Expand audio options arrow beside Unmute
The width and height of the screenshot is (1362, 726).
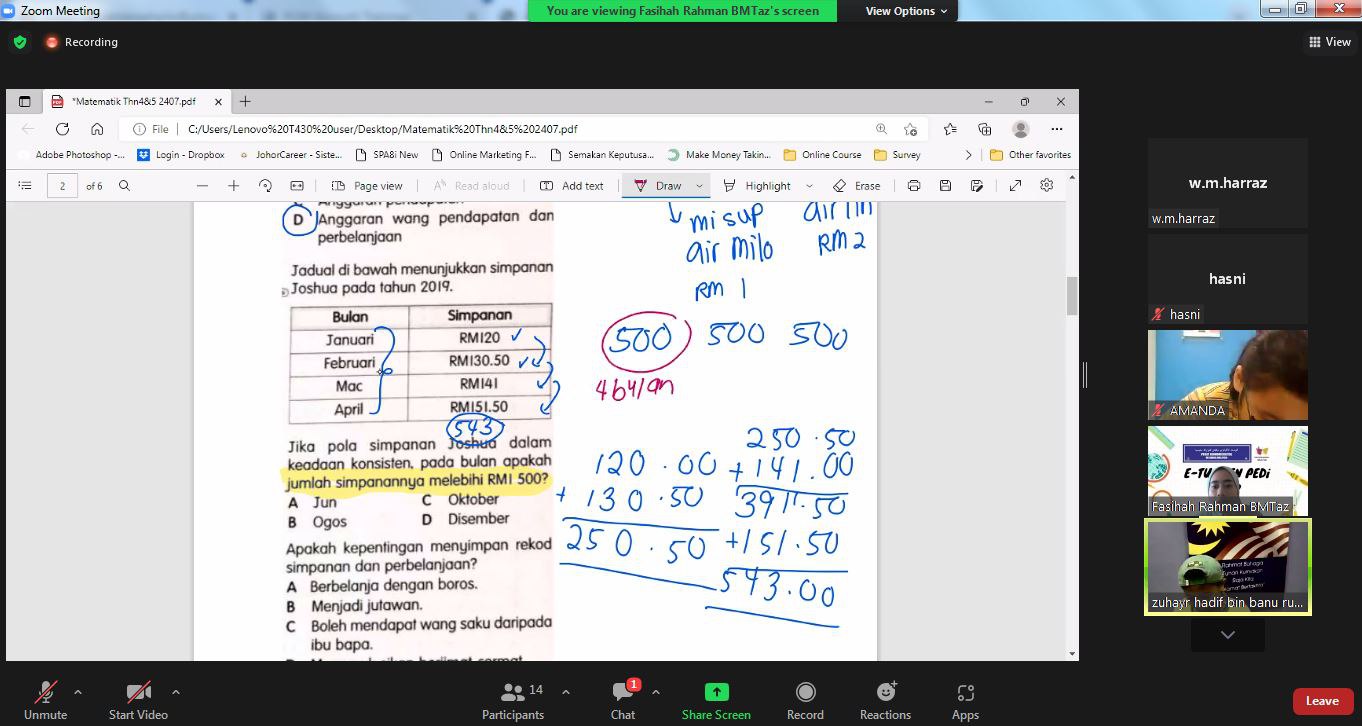(x=78, y=691)
